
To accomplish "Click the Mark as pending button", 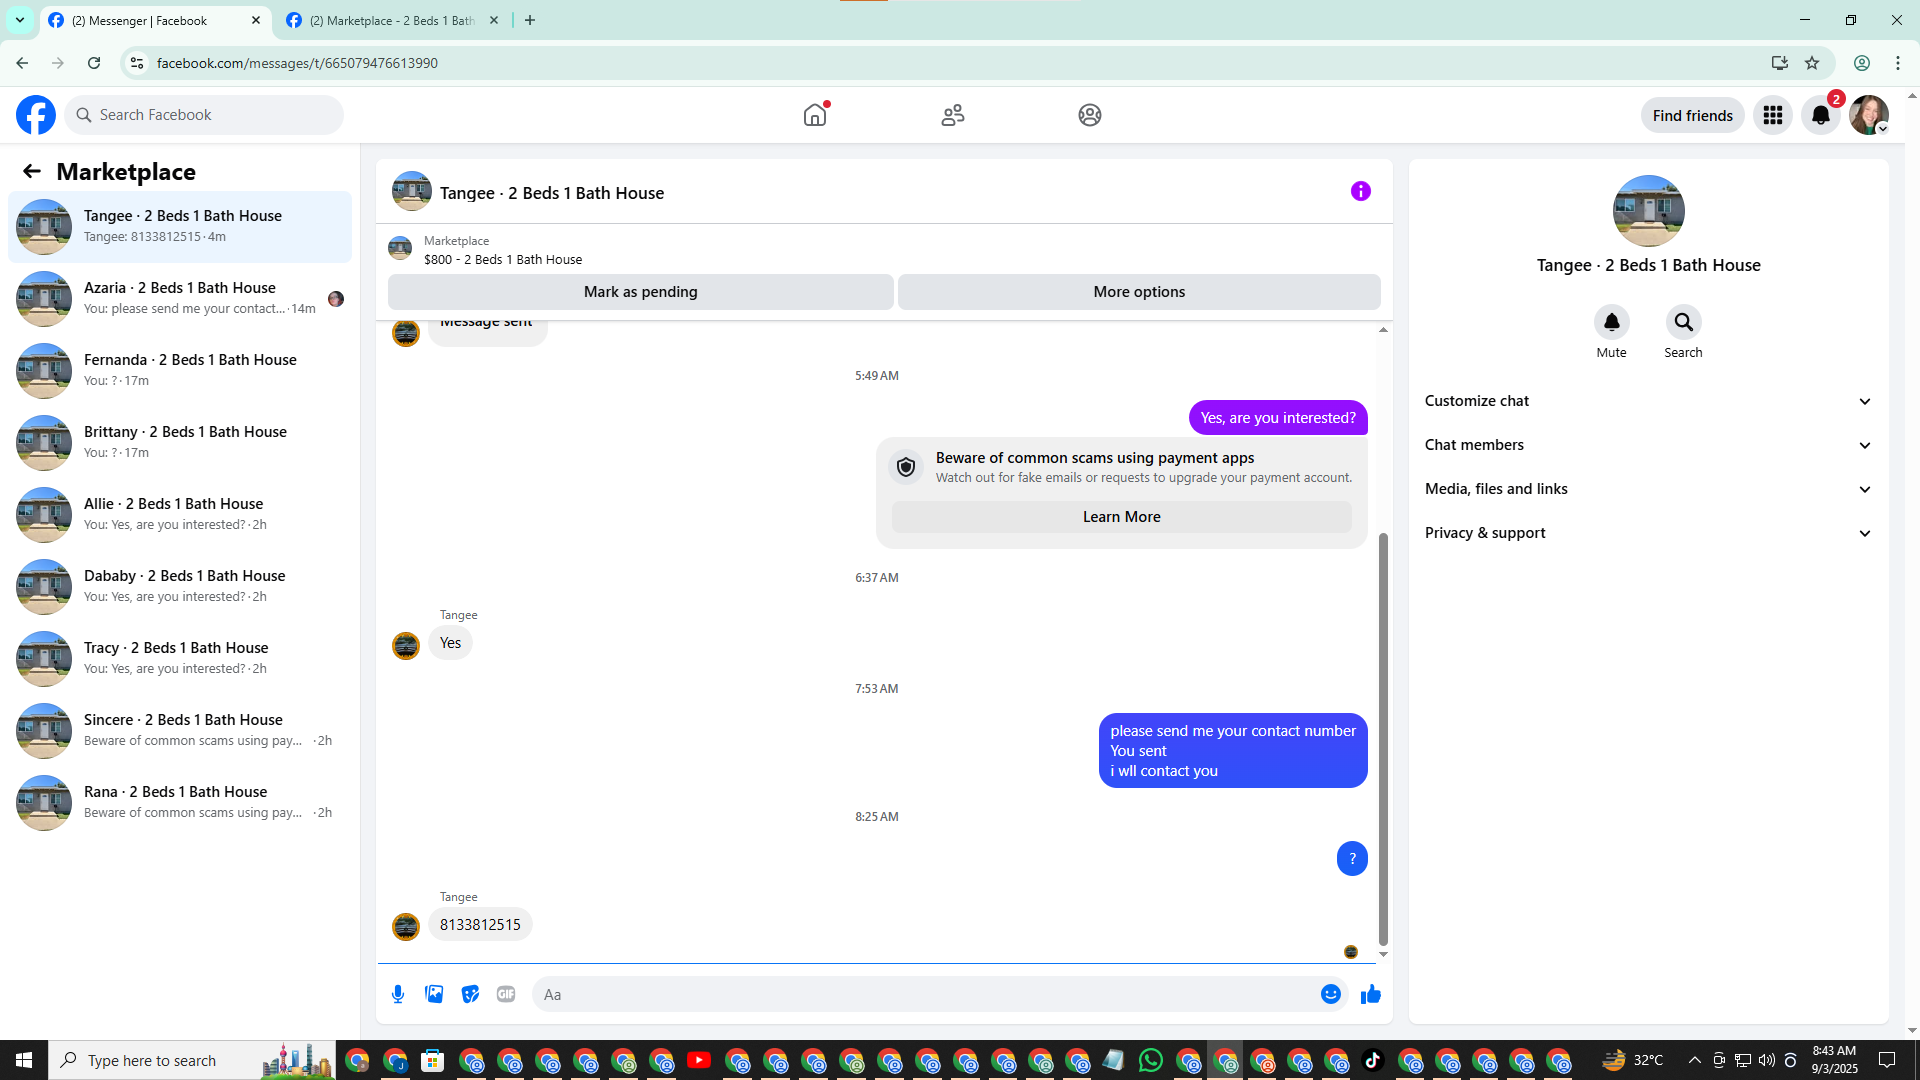I will (x=641, y=292).
